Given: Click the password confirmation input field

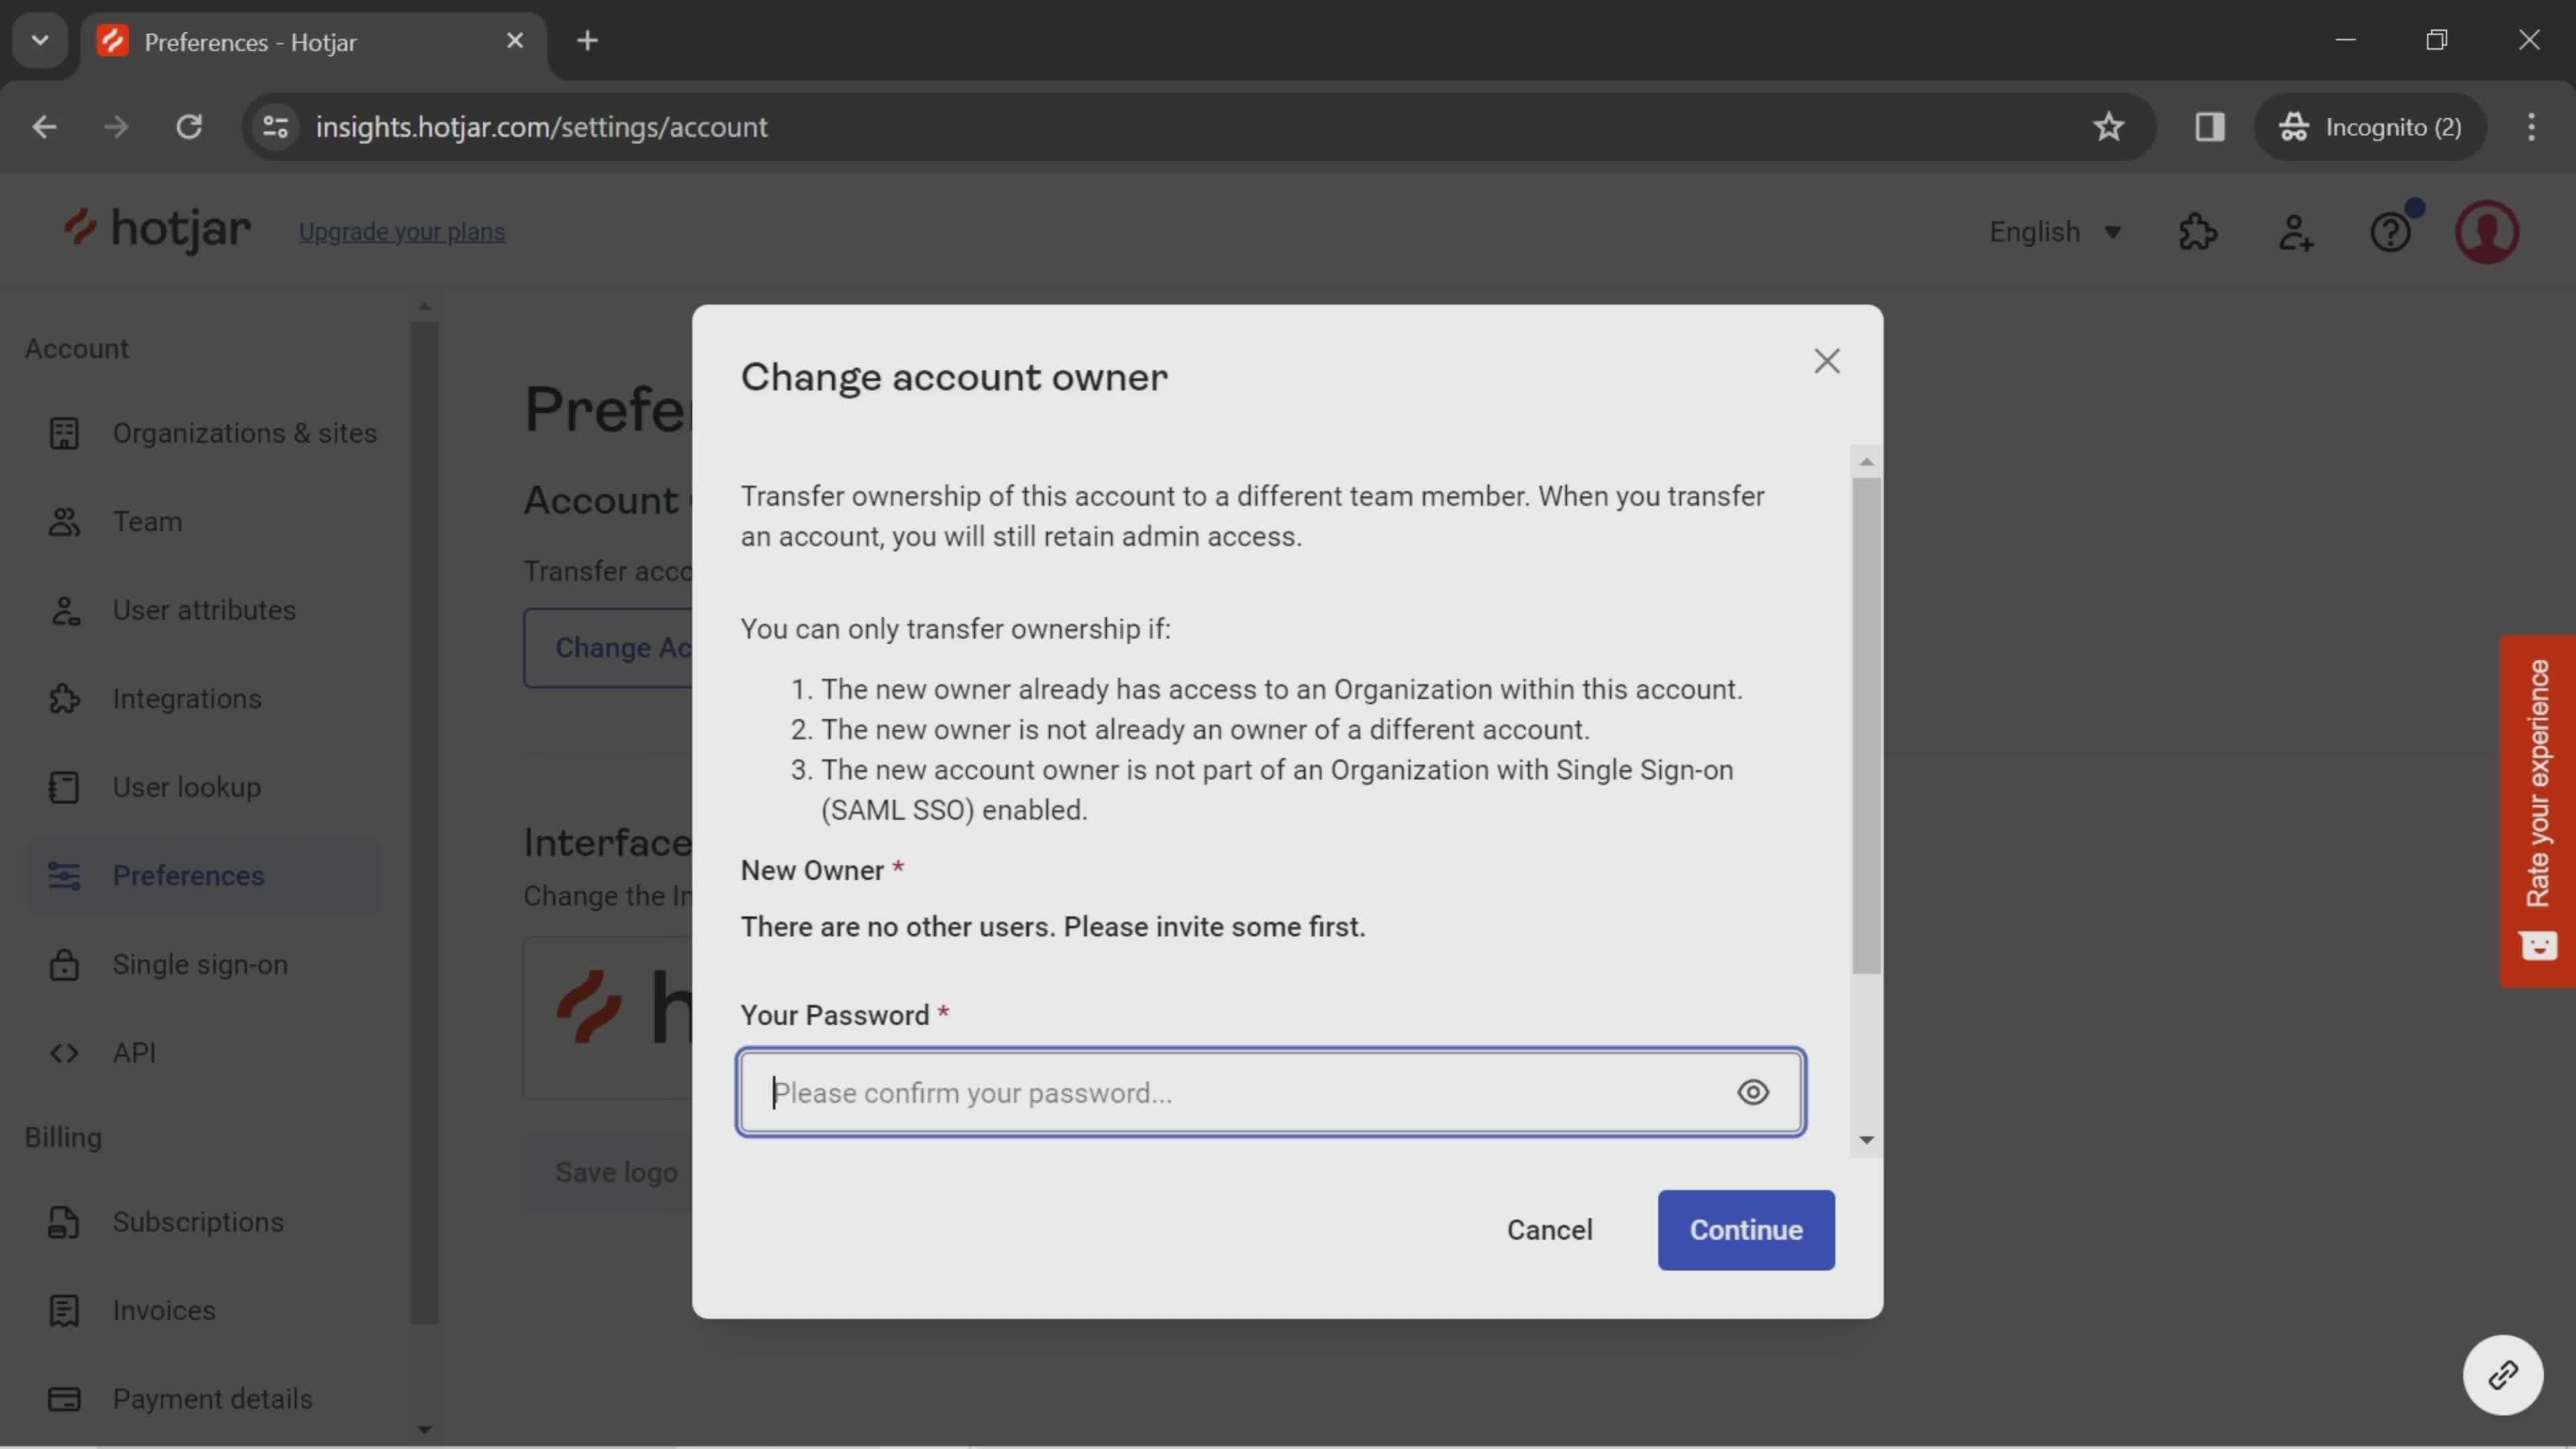Looking at the screenshot, I should click(1271, 1091).
